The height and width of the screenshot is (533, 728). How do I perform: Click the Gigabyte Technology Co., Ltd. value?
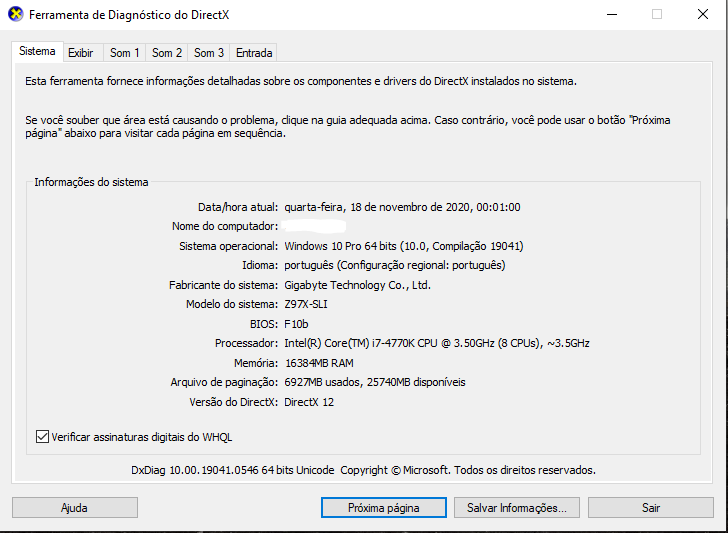pos(358,285)
